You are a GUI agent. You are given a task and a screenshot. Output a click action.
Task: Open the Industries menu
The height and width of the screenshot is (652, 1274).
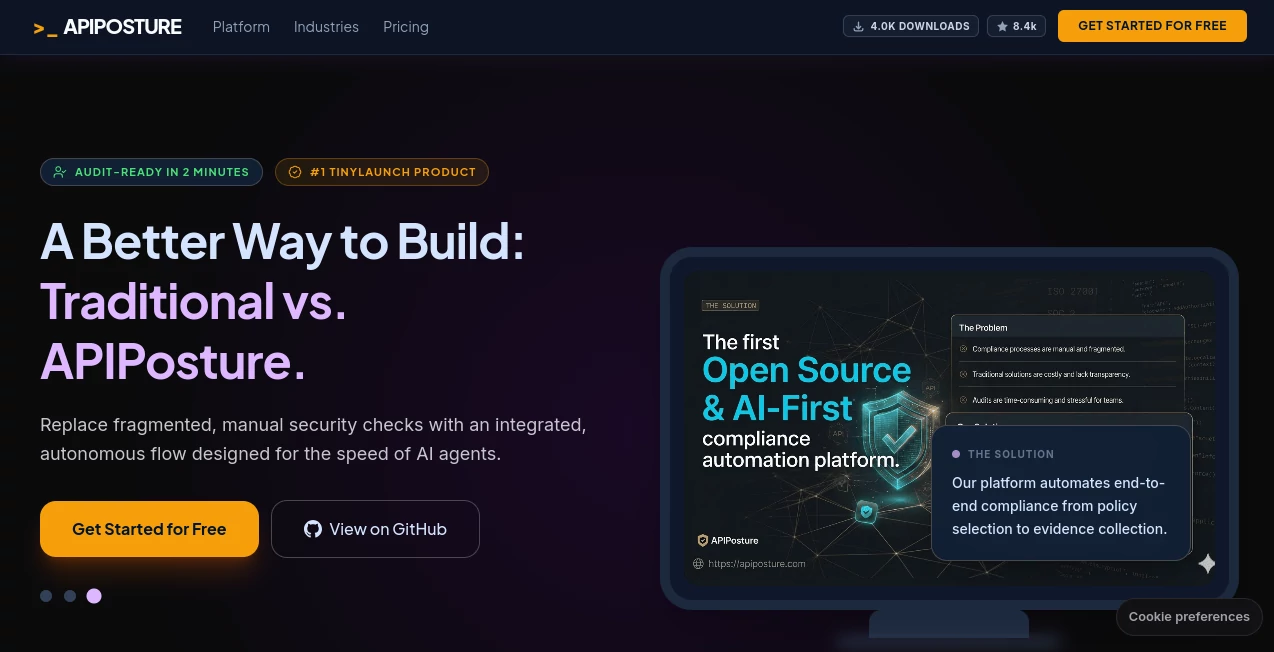[x=326, y=27]
